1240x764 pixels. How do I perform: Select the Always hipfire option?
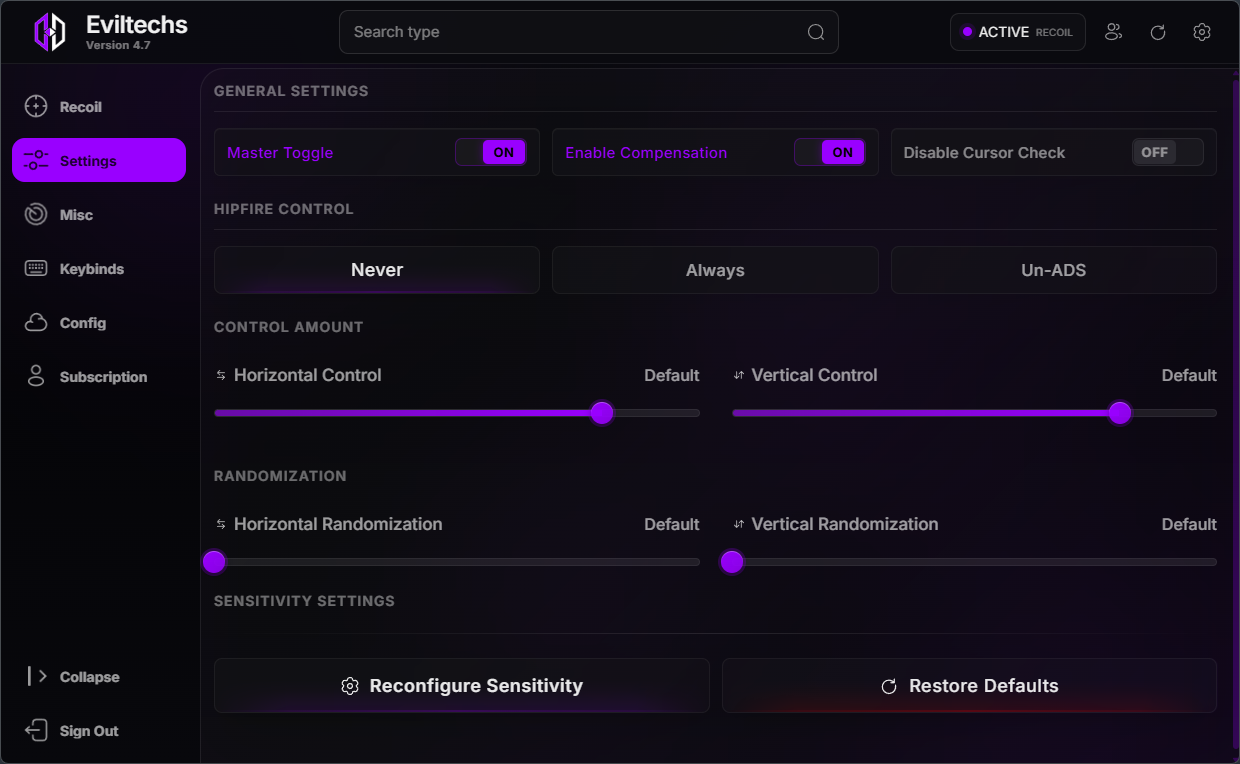(x=715, y=270)
